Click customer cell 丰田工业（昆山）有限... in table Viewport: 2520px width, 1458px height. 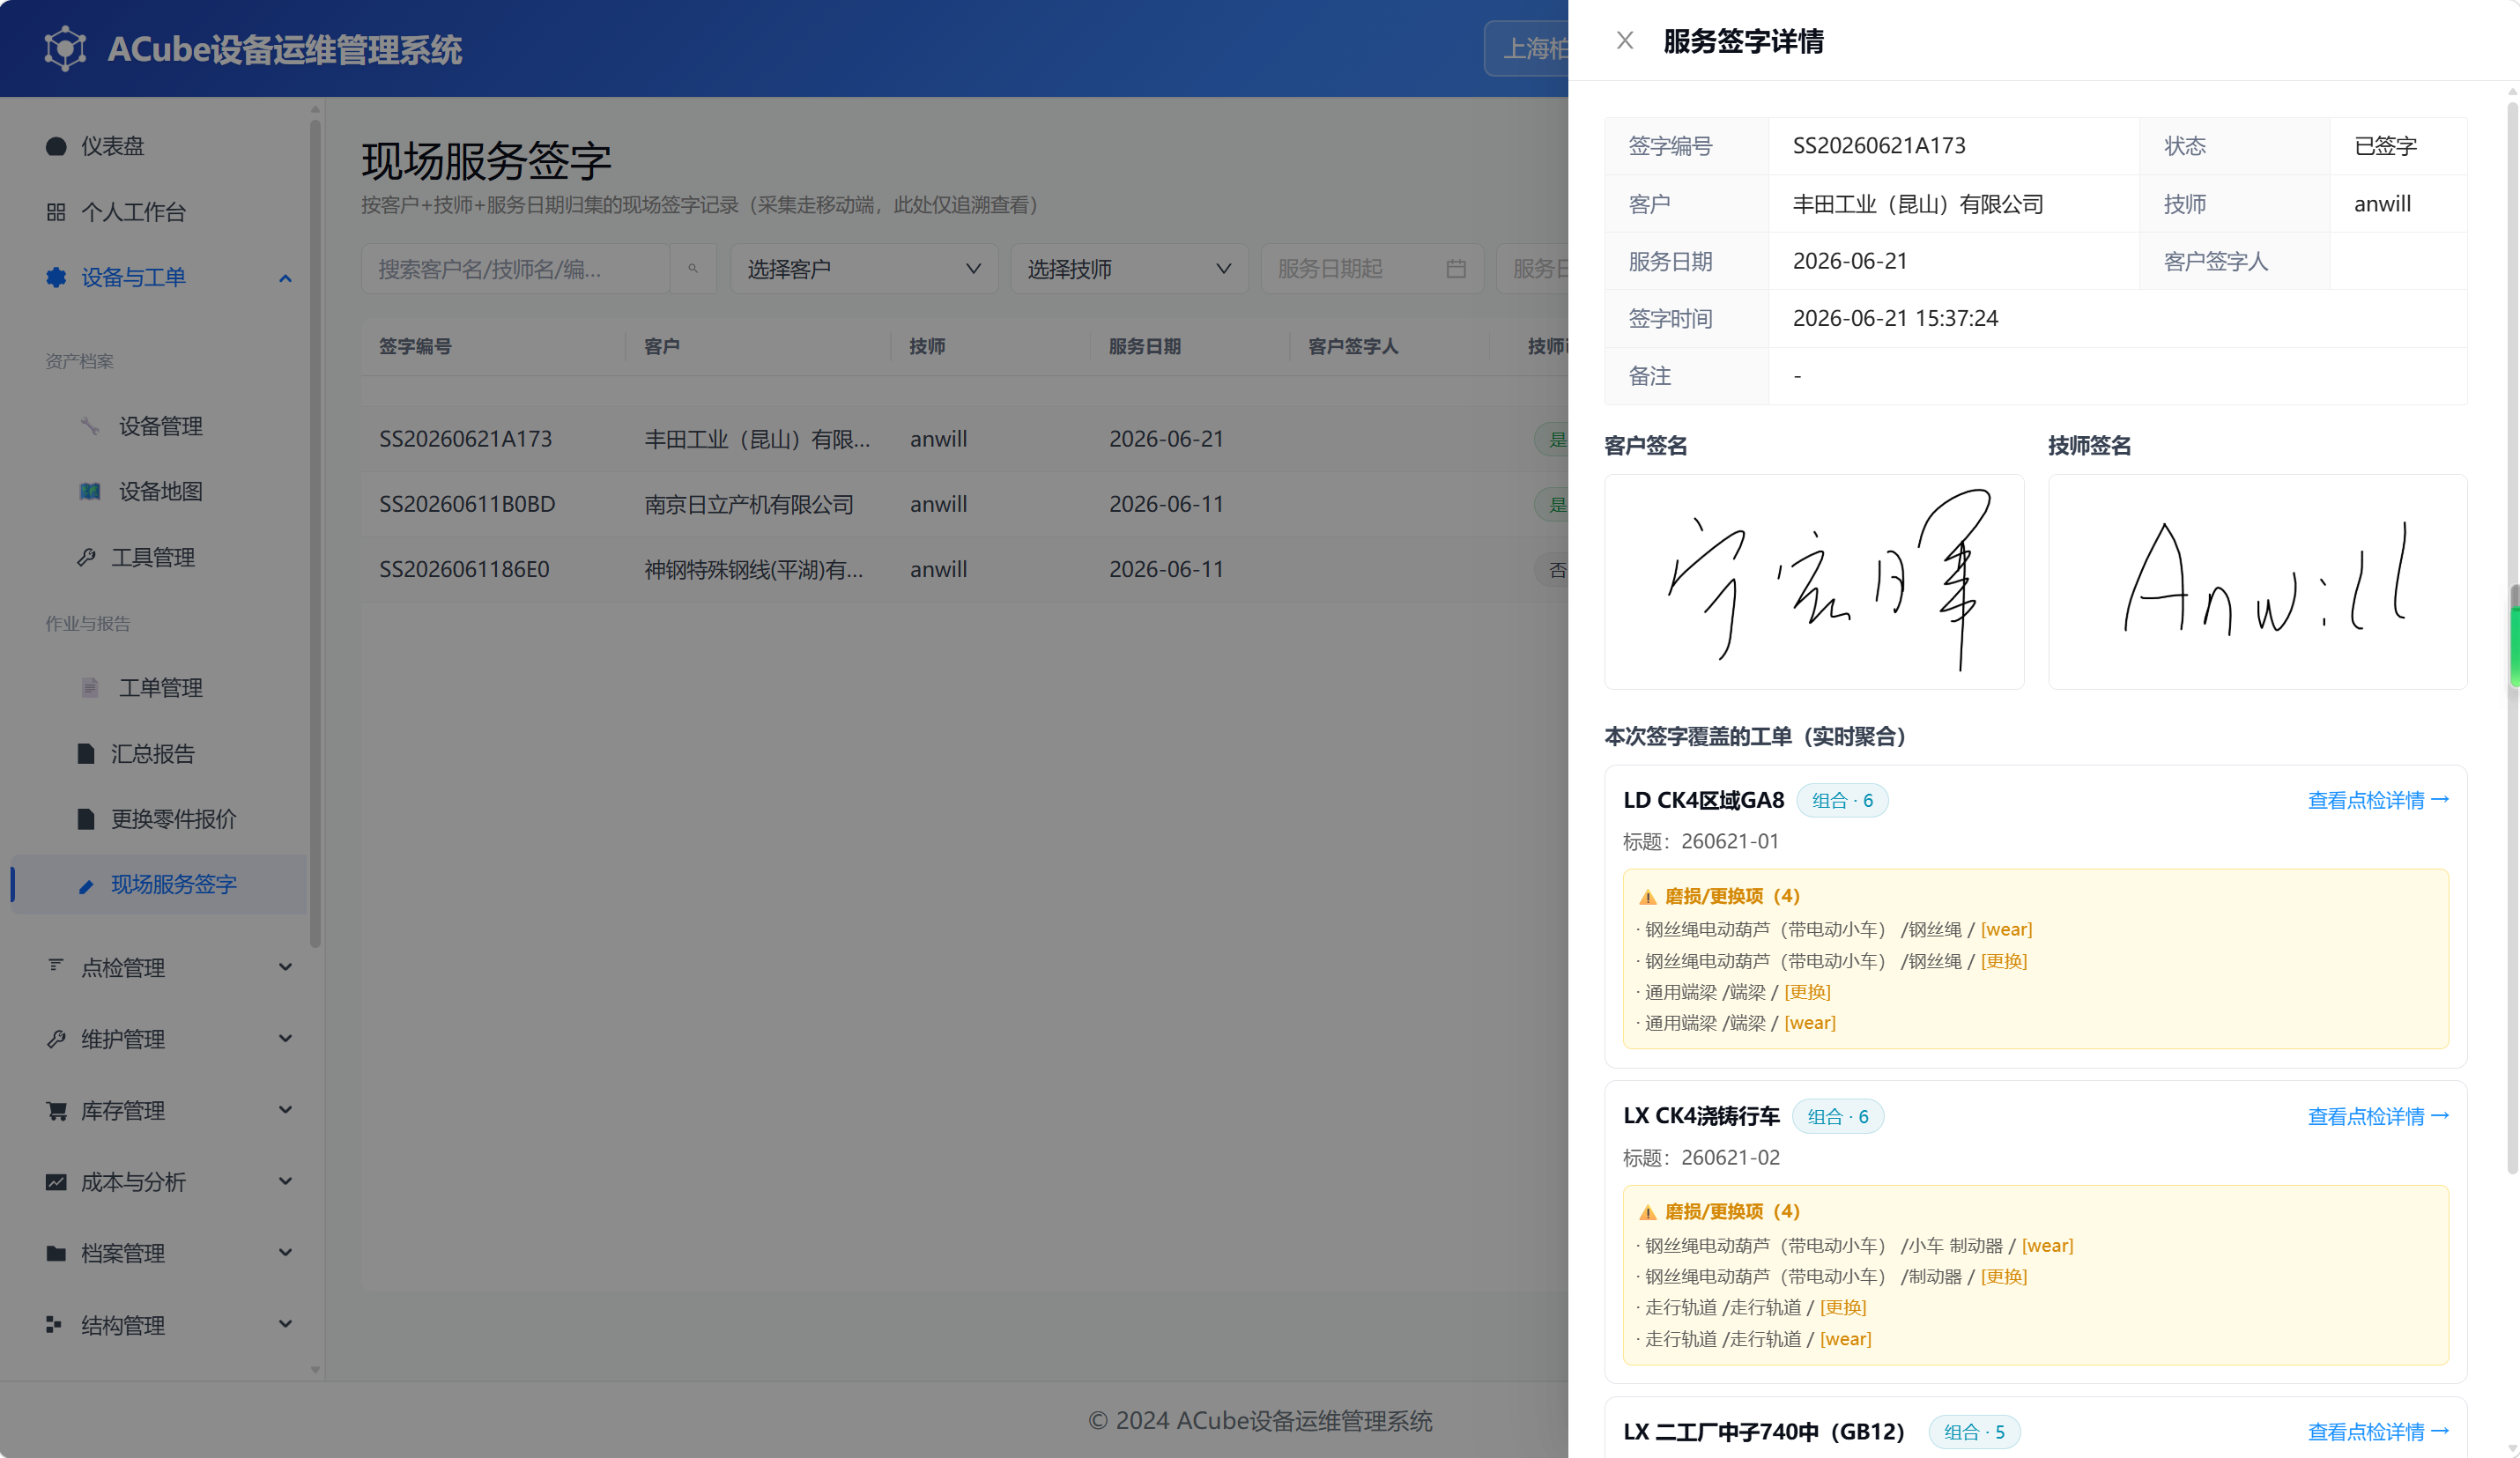(x=757, y=439)
